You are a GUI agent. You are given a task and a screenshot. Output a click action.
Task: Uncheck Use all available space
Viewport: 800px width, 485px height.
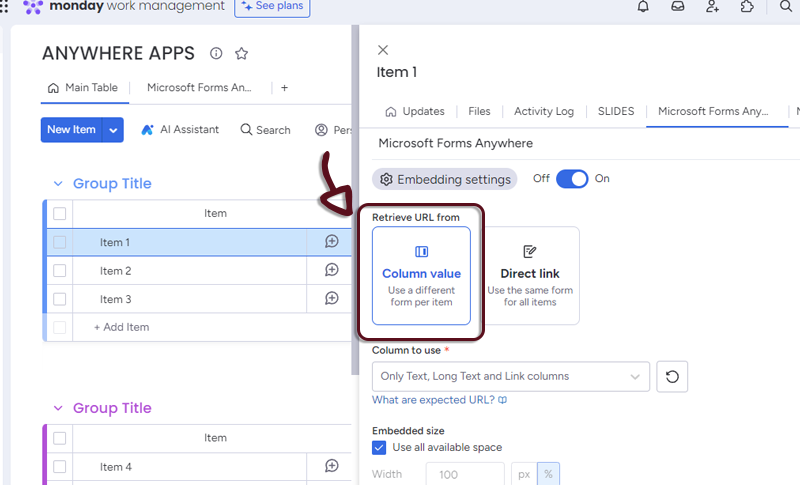379,448
